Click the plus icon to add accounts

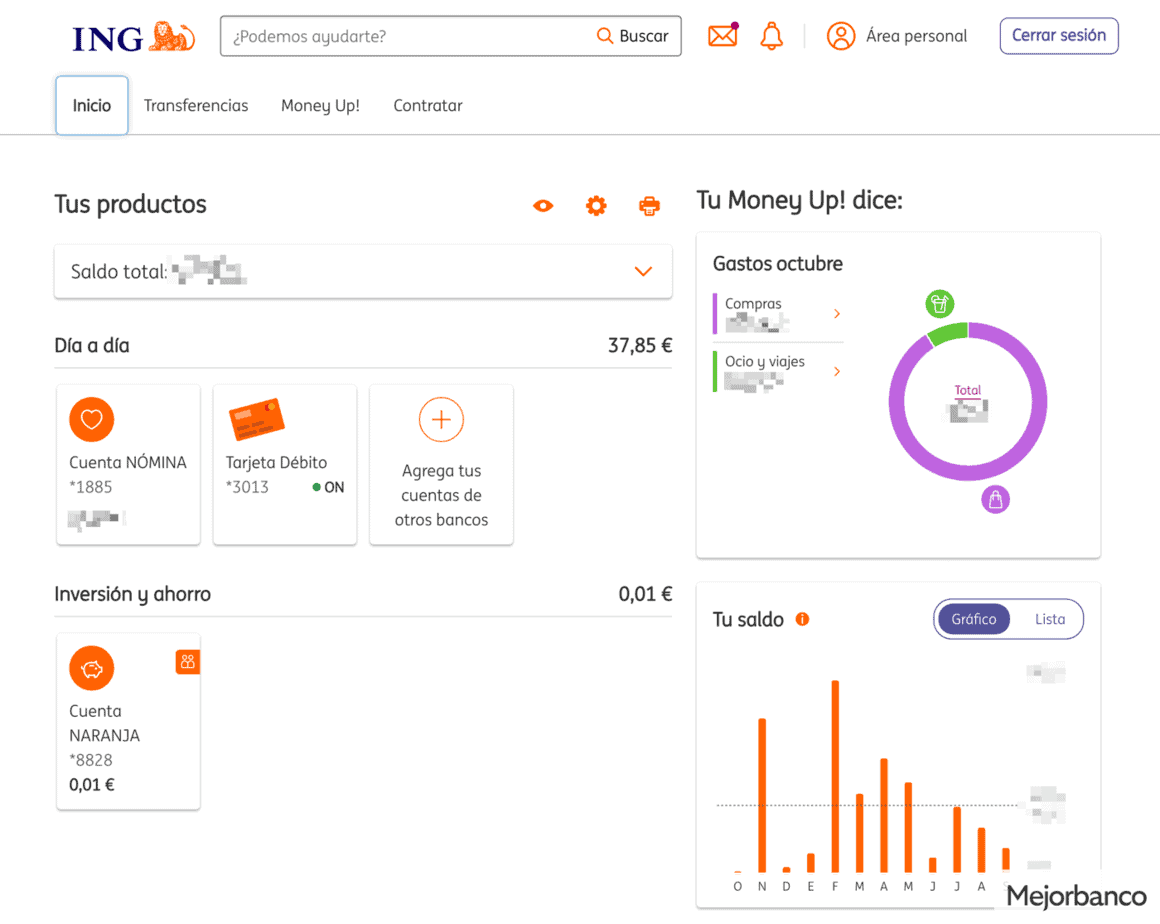point(441,419)
